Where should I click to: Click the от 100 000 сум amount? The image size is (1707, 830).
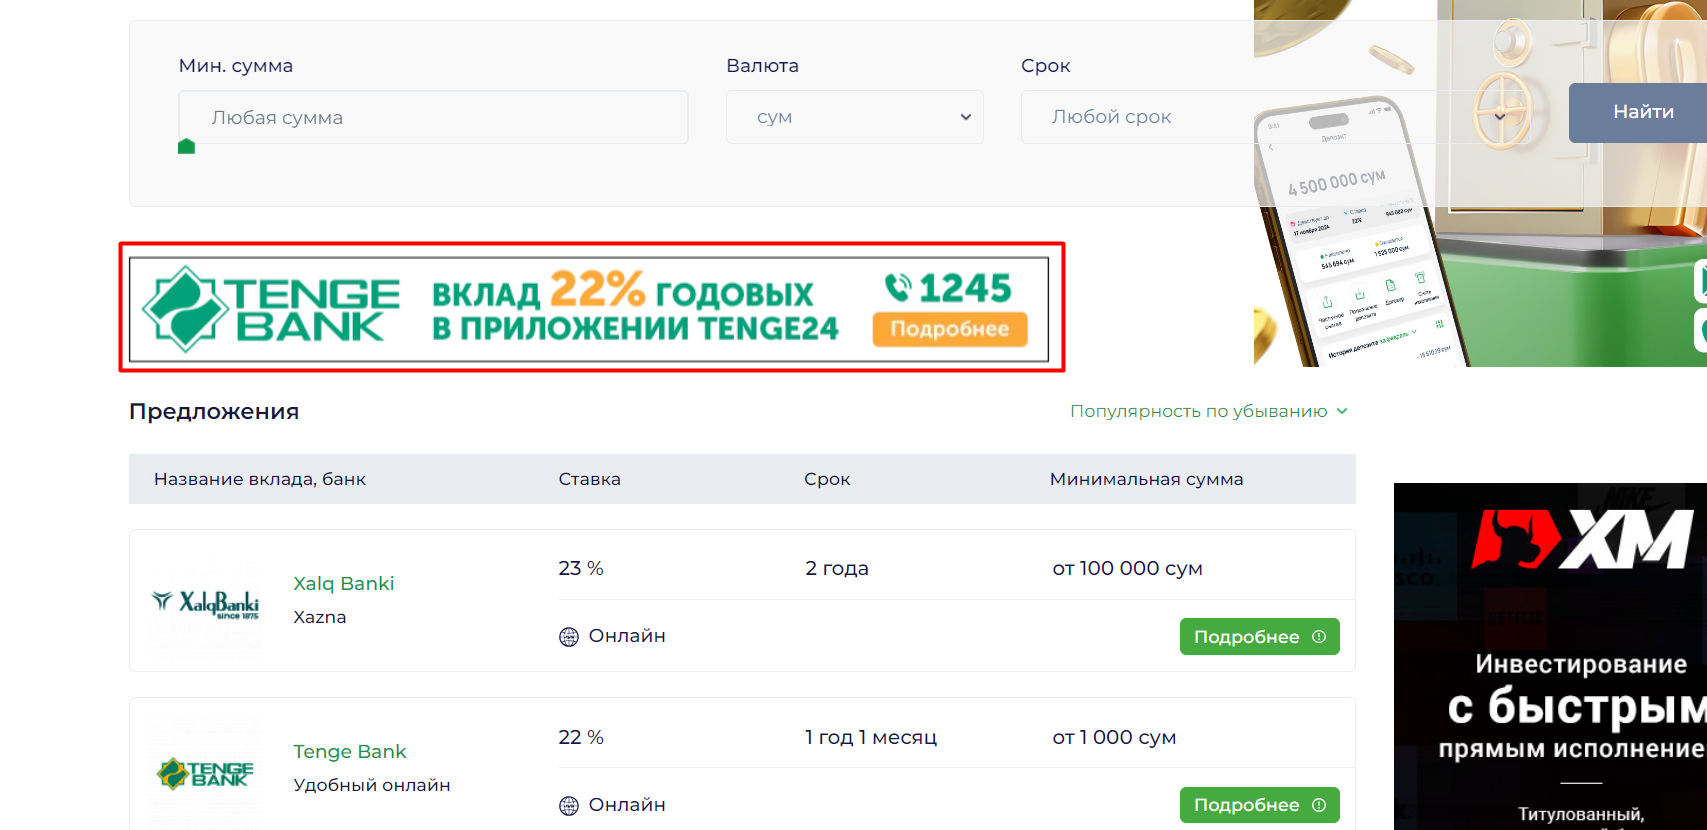1127,568
